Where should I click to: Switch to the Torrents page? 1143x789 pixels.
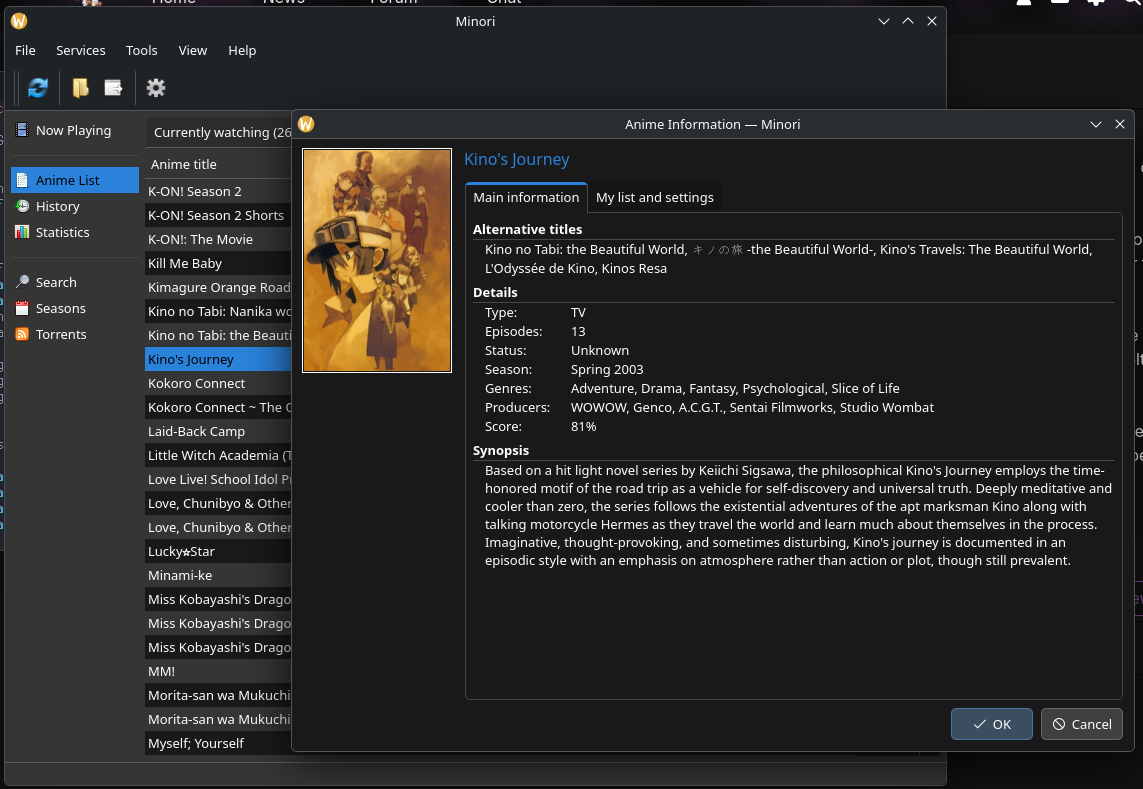61,335
